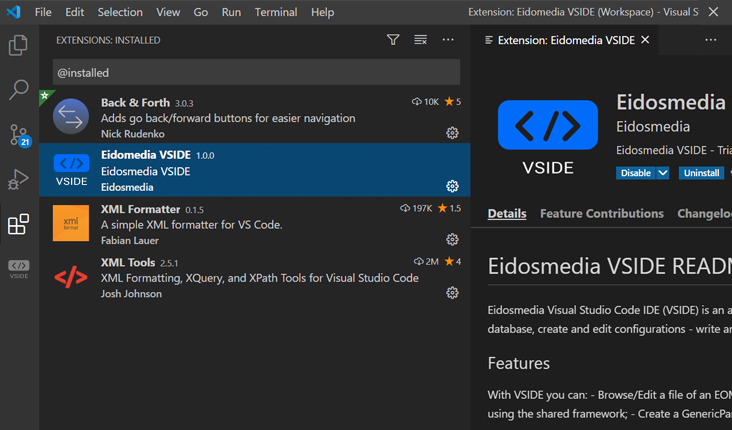Click Back & Forth extension arrows icon
Image resolution: width=732 pixels, height=430 pixels.
pos(71,116)
